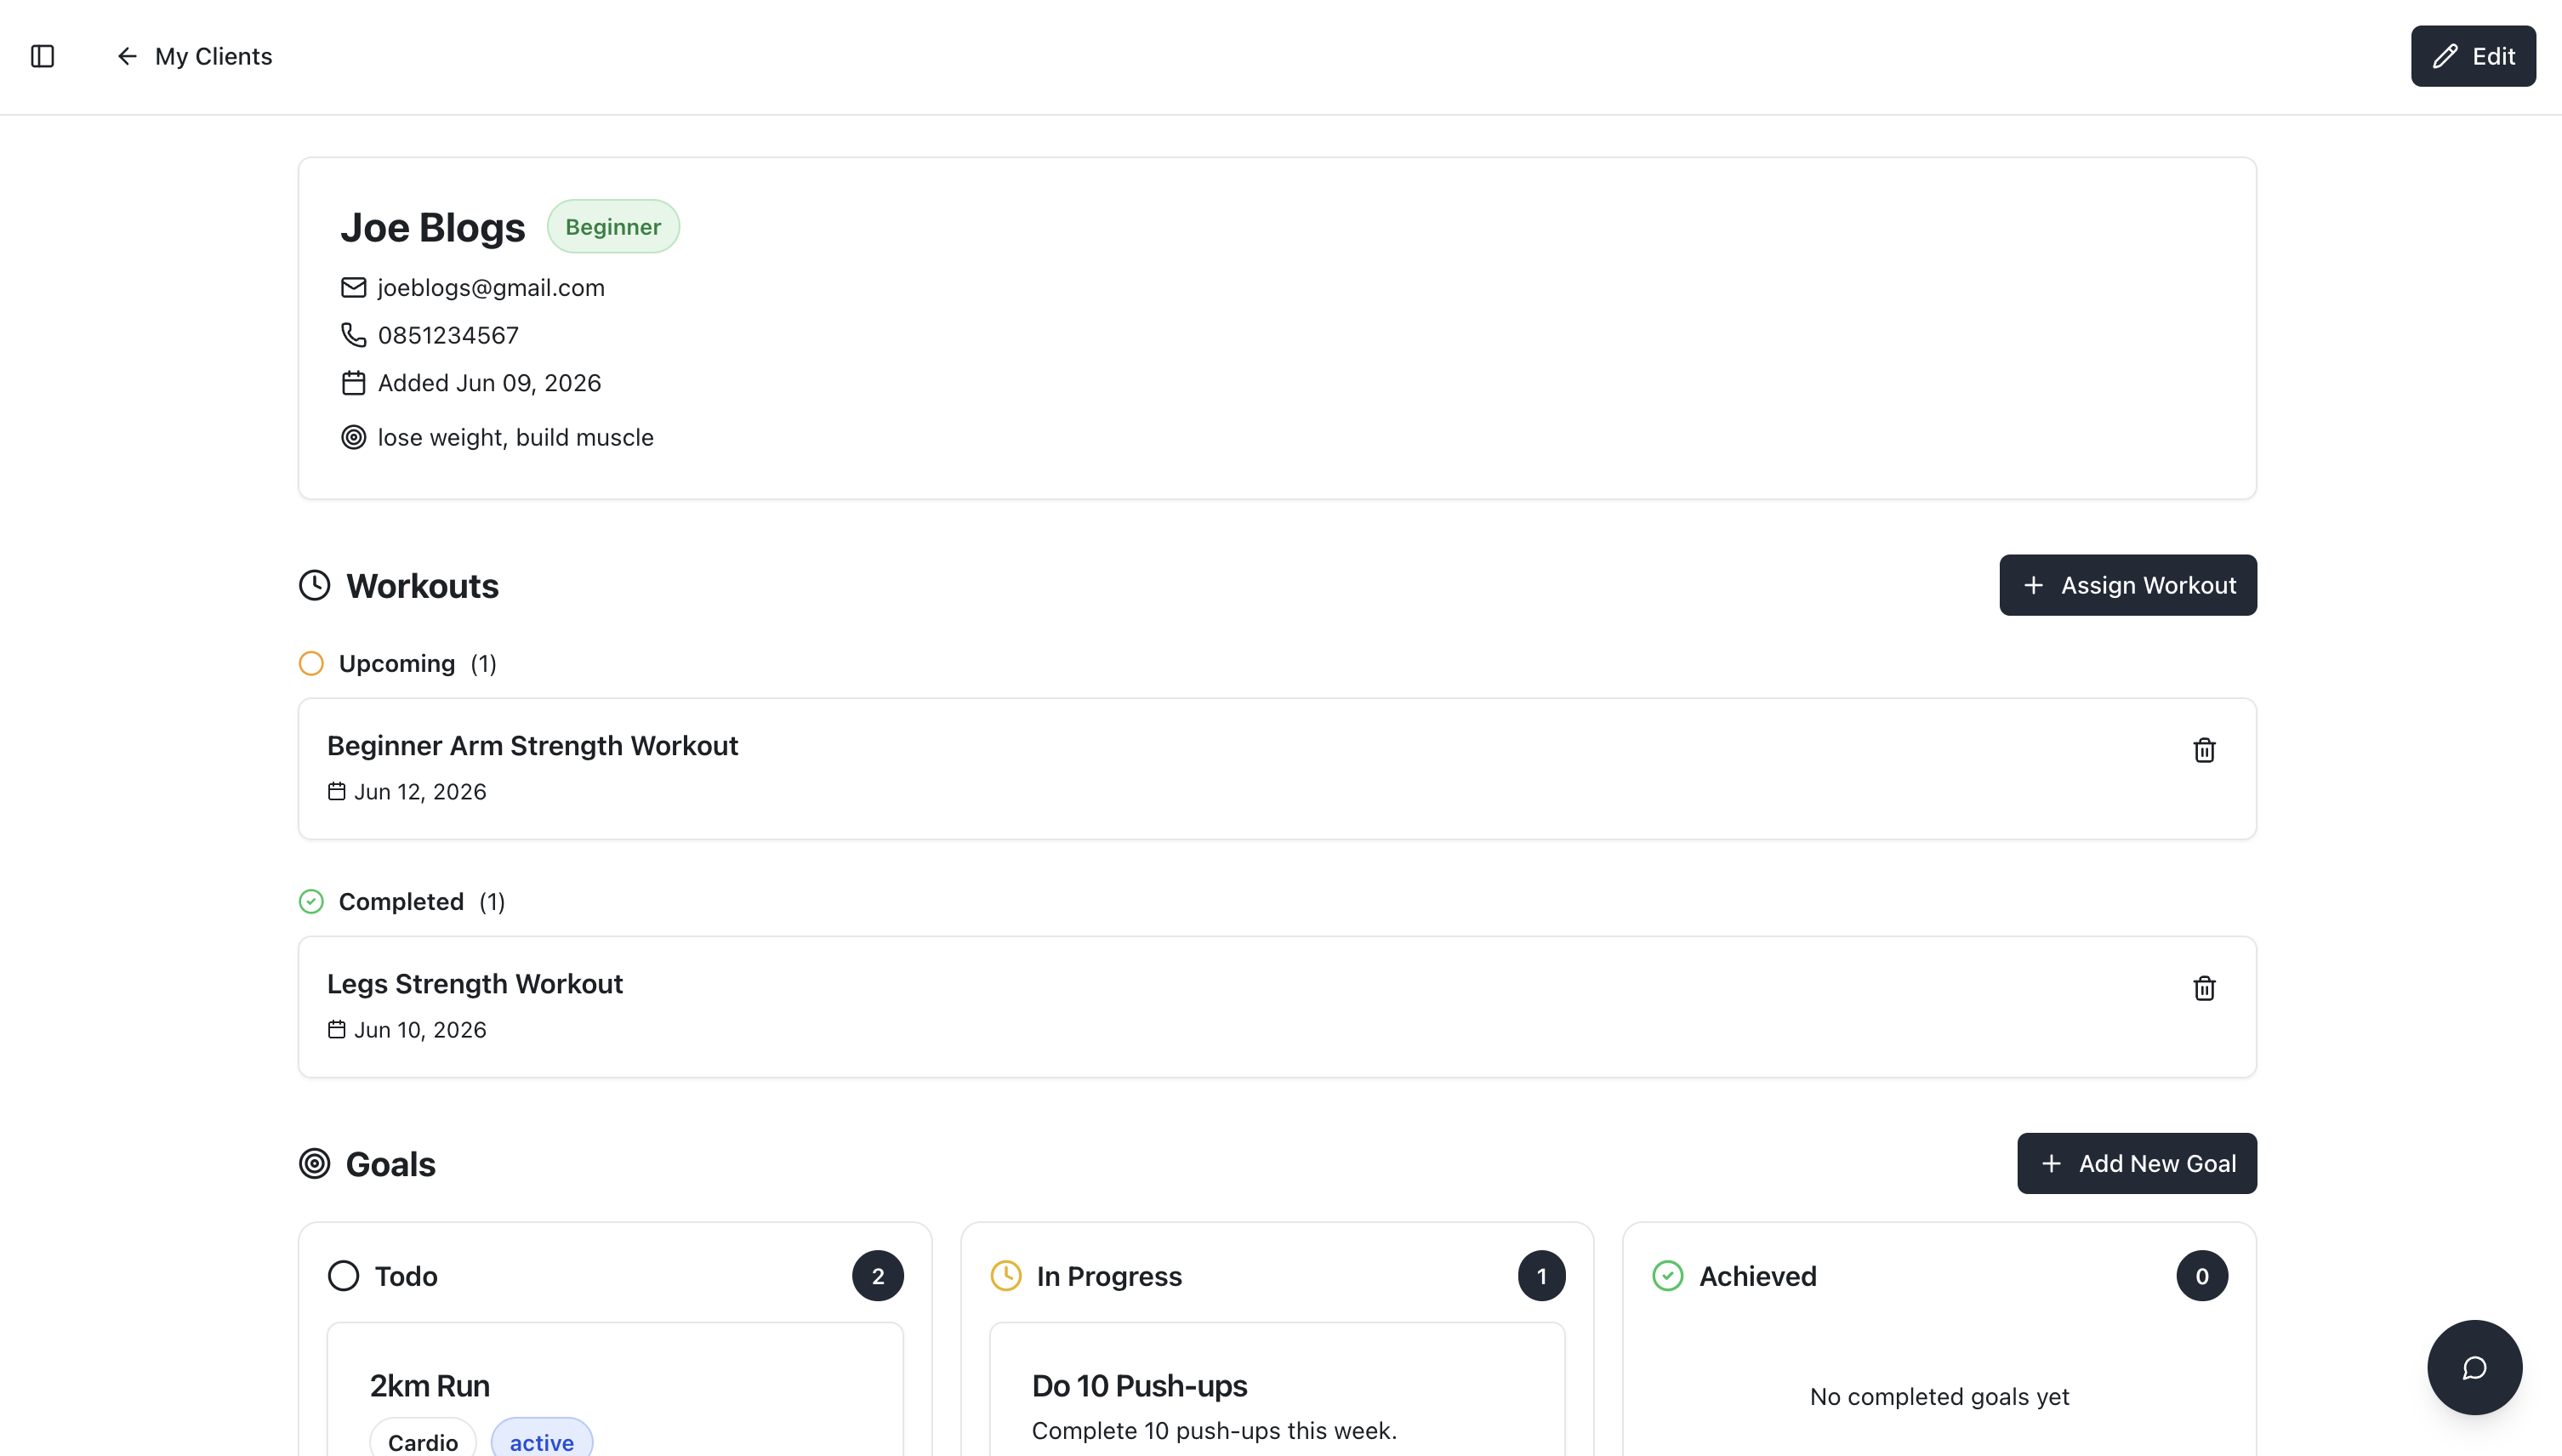The height and width of the screenshot is (1456, 2562).
Task: Click the target icon beside Goals heading
Action: point(314,1163)
